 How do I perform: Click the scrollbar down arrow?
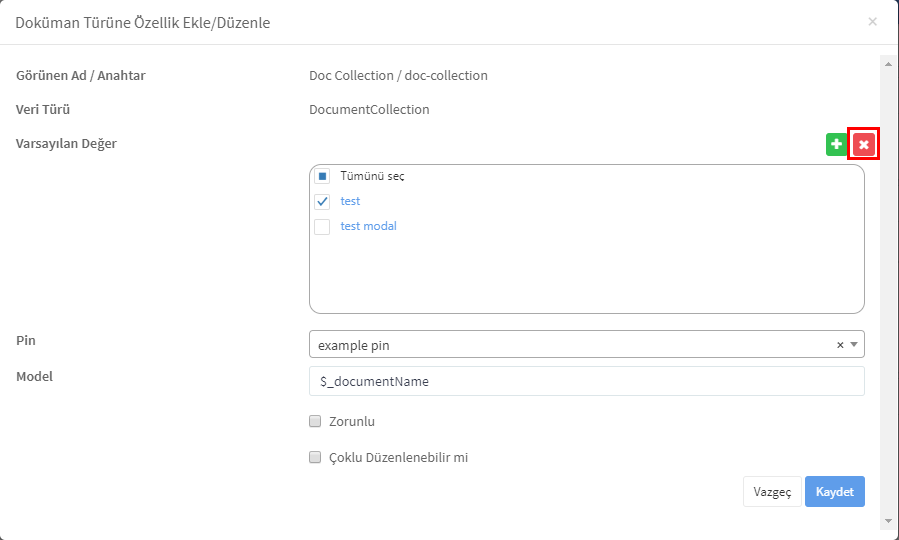(888, 521)
